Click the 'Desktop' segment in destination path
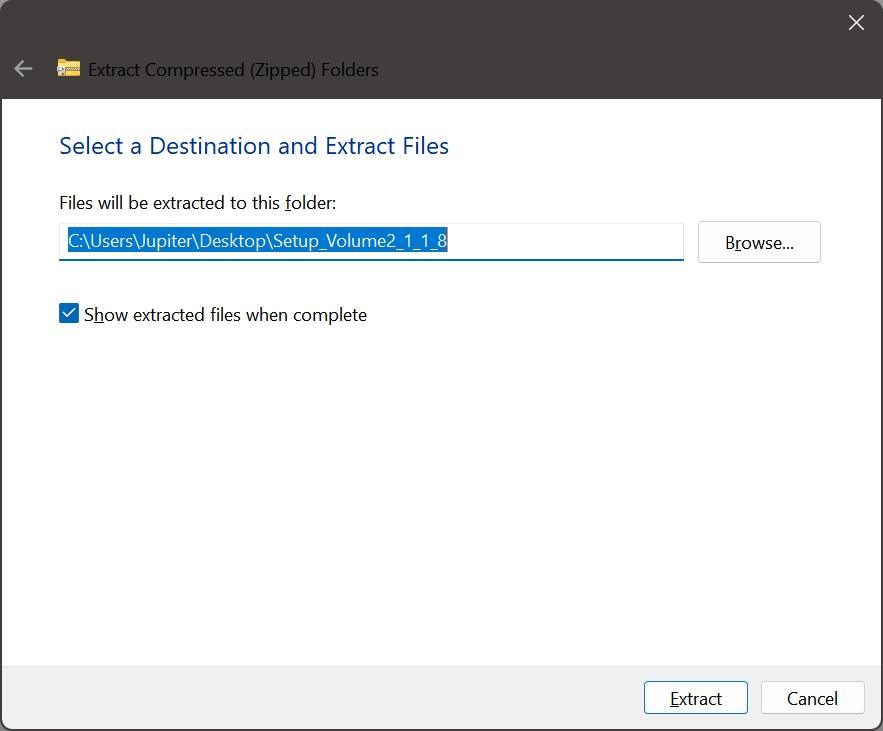The width and height of the screenshot is (883, 731). [232, 241]
